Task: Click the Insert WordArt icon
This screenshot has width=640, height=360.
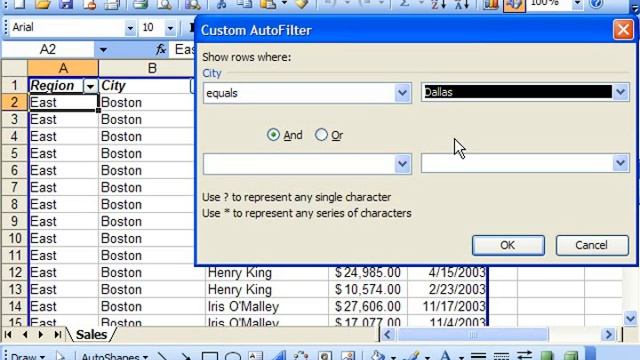Action: click(x=279, y=356)
